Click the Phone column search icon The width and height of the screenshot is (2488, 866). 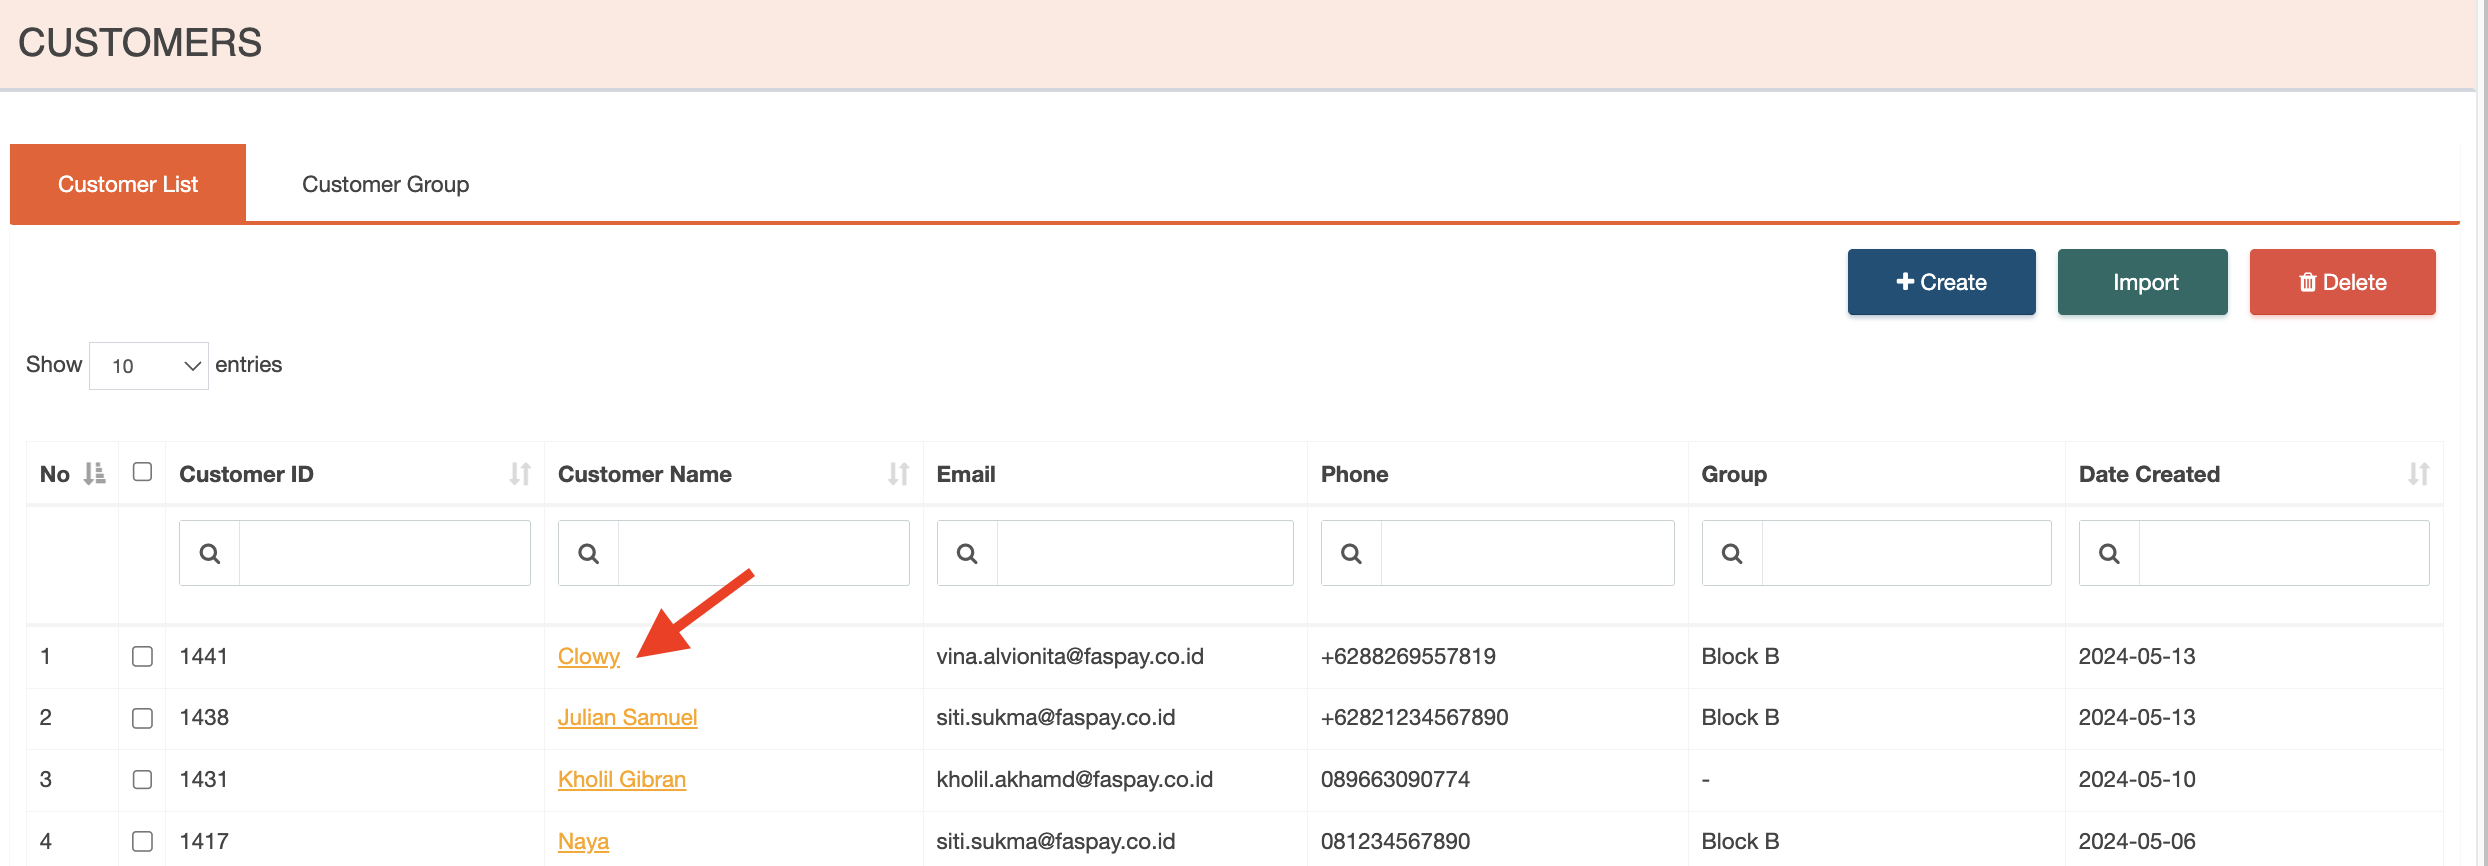(1351, 553)
